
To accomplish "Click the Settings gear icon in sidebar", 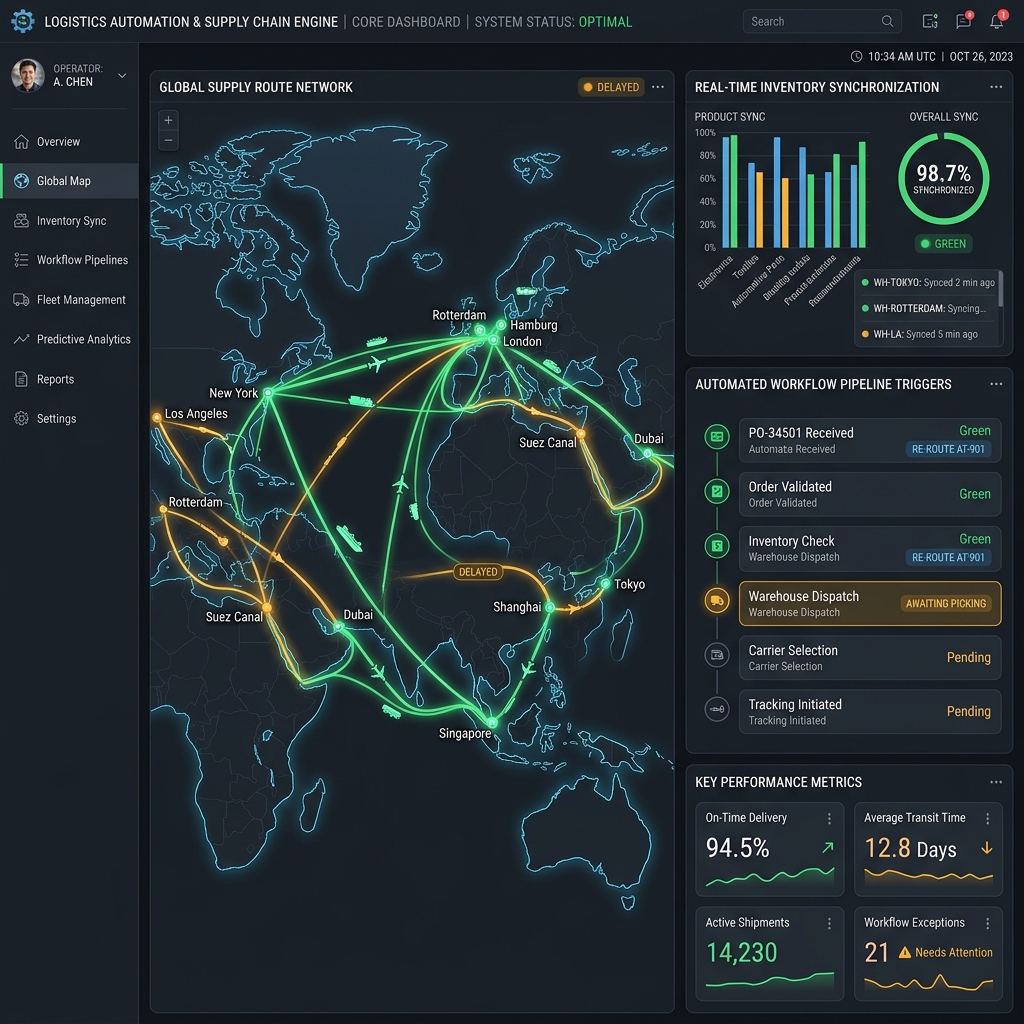I will [22, 419].
